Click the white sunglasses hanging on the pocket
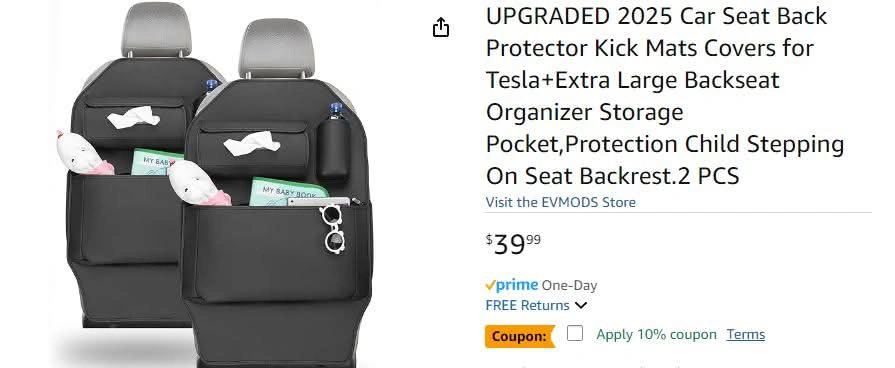895x368 pixels. click(x=333, y=228)
